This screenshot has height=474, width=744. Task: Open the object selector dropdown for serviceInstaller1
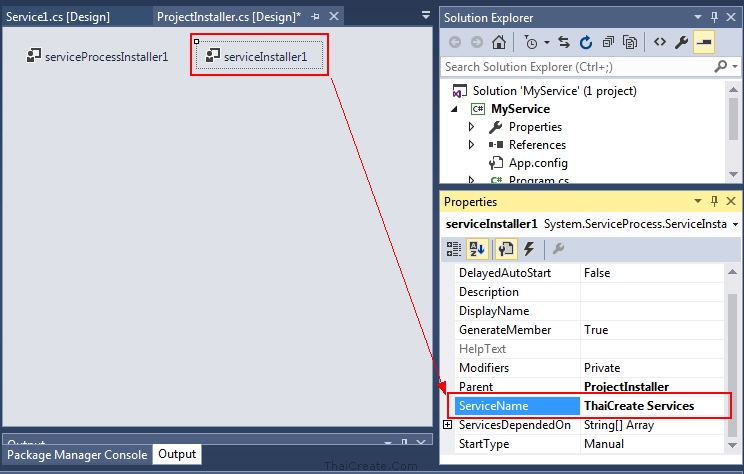click(x=735, y=224)
